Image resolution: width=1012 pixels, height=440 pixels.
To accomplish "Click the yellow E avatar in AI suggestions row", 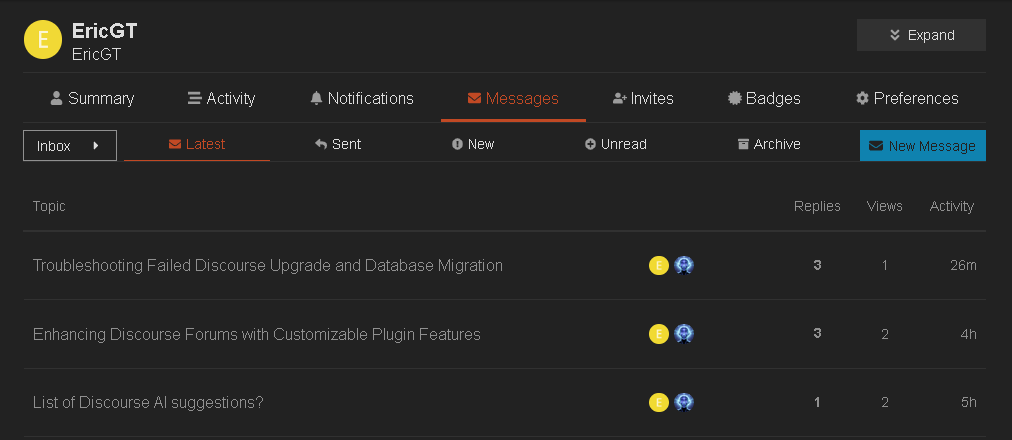I will click(x=658, y=403).
